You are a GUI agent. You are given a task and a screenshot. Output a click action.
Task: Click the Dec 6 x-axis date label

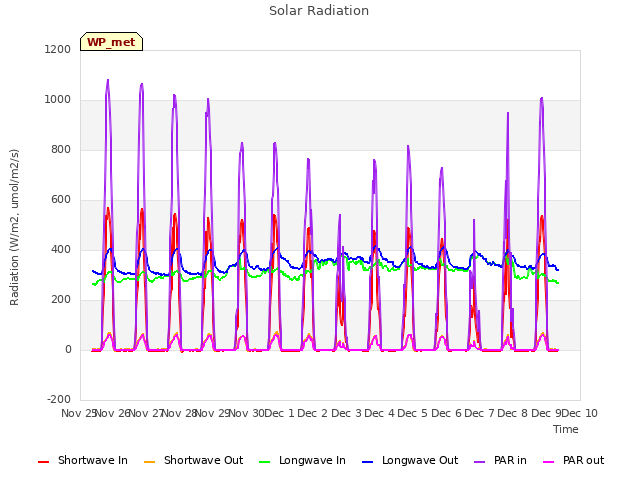(x=446, y=413)
